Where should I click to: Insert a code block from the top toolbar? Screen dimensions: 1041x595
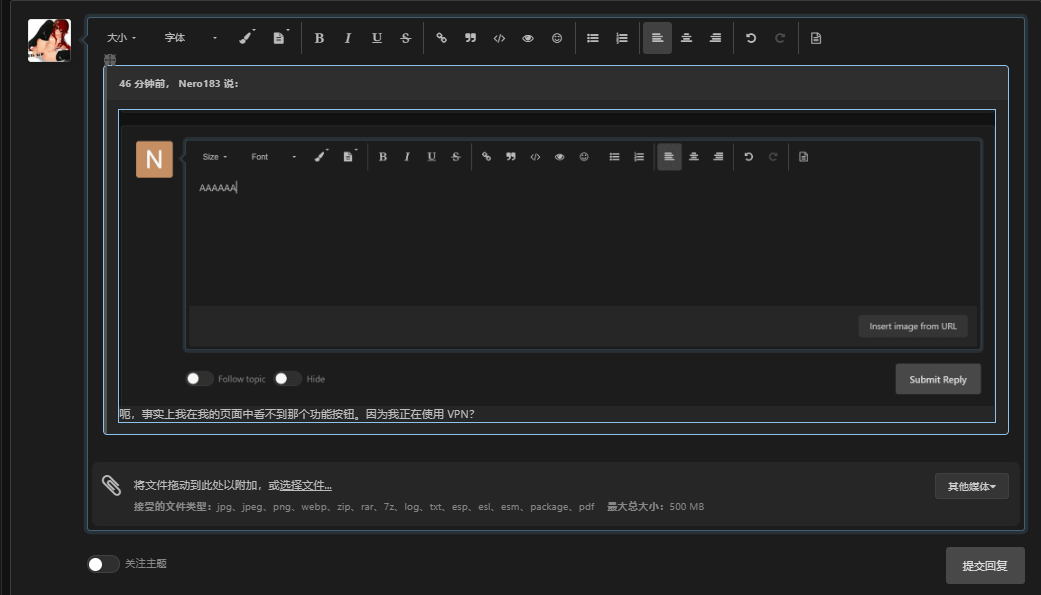click(x=499, y=38)
